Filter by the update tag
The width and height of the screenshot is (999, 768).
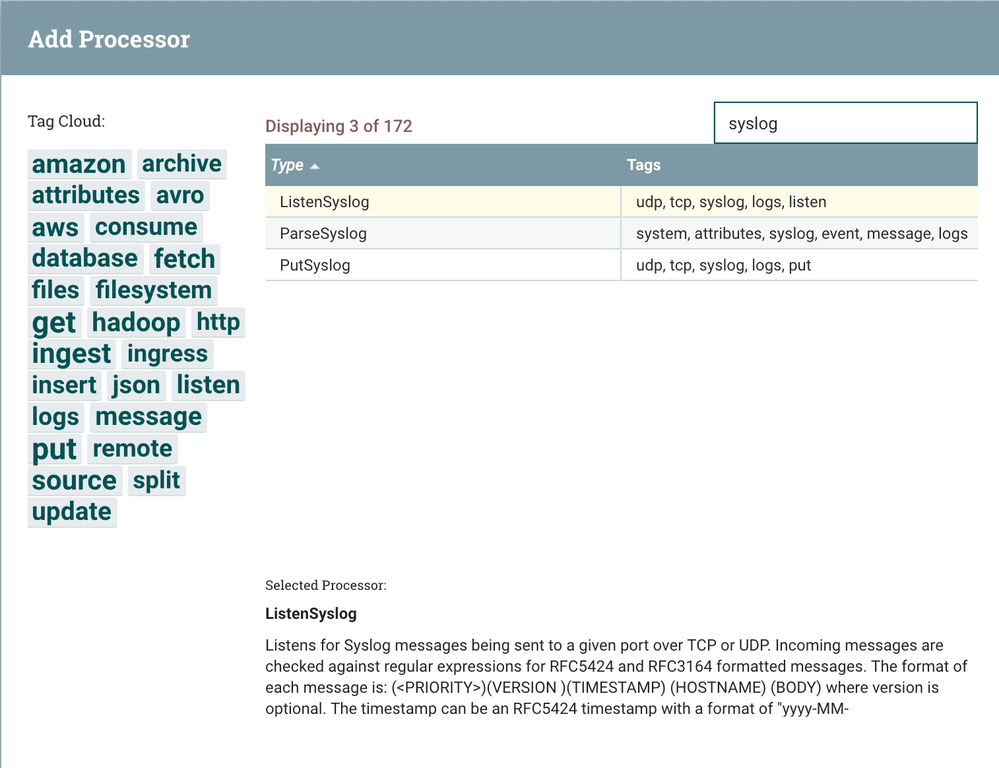coord(72,512)
